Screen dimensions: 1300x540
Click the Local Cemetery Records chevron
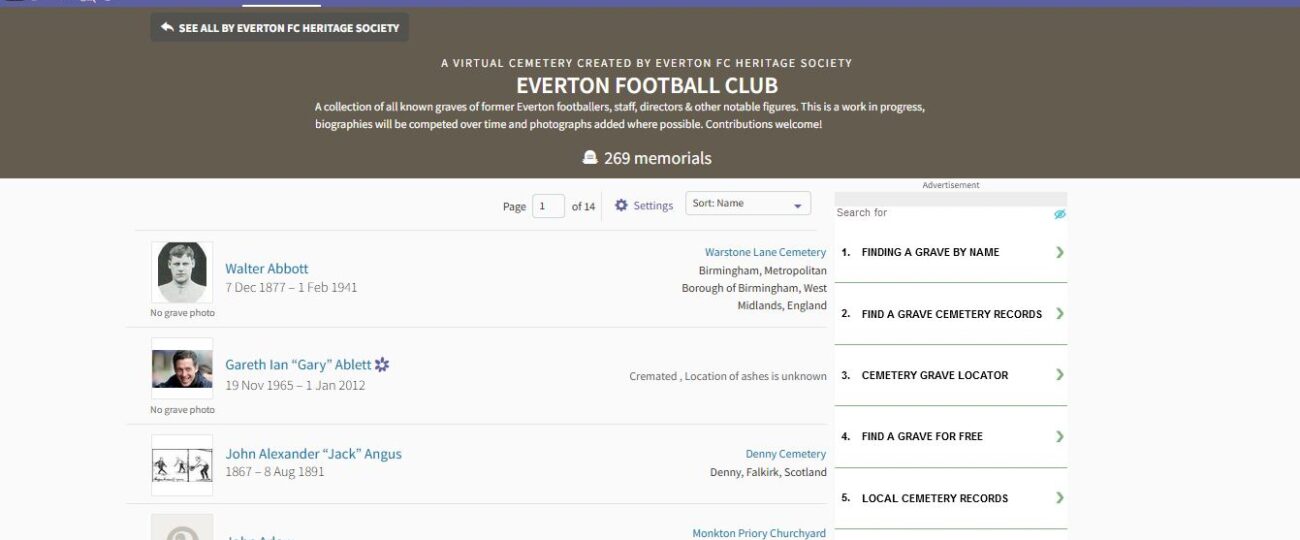[x=1059, y=498]
